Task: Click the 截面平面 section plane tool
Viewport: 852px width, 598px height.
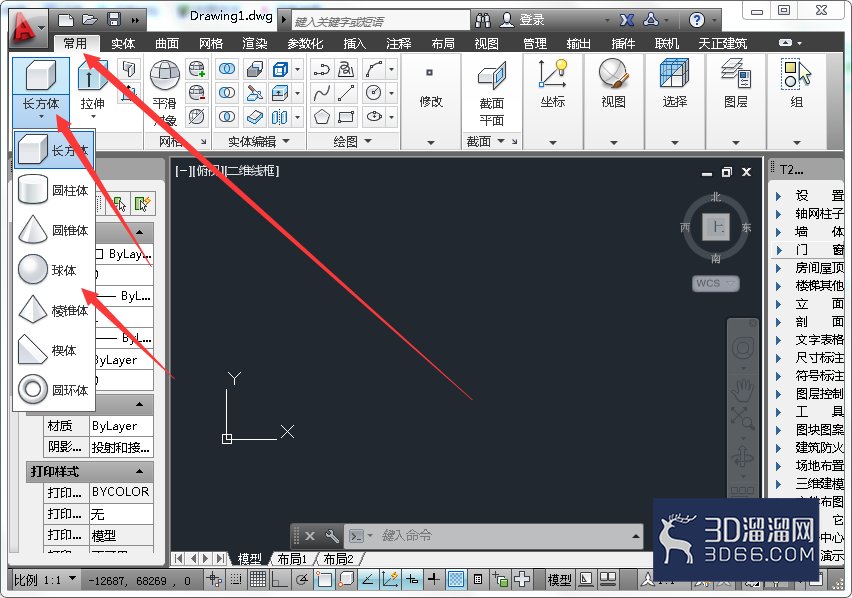Action: 491,91
